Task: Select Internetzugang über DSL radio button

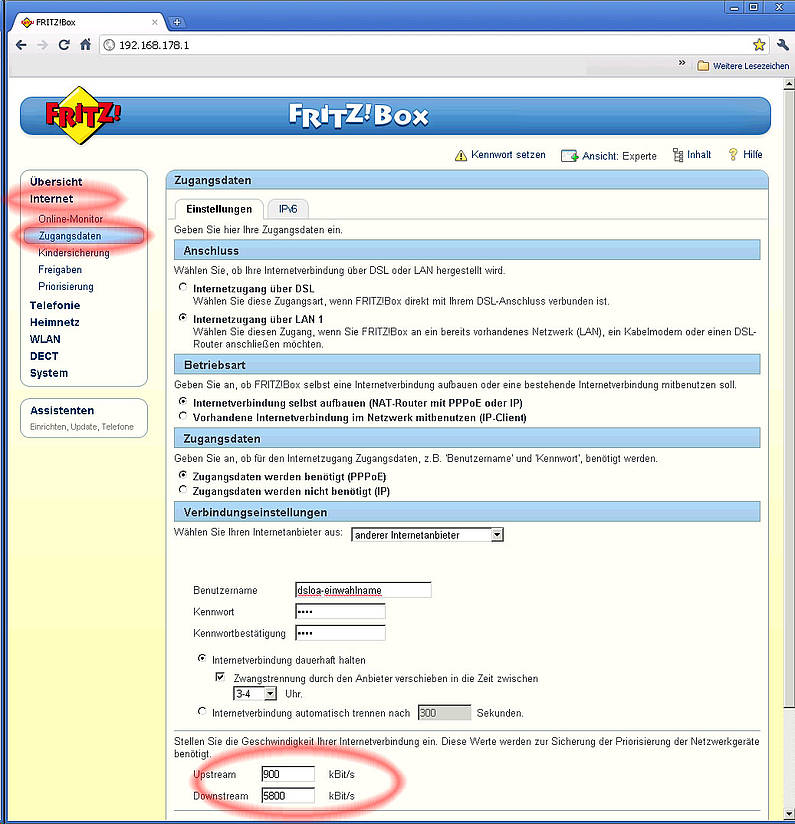Action: 183,287
